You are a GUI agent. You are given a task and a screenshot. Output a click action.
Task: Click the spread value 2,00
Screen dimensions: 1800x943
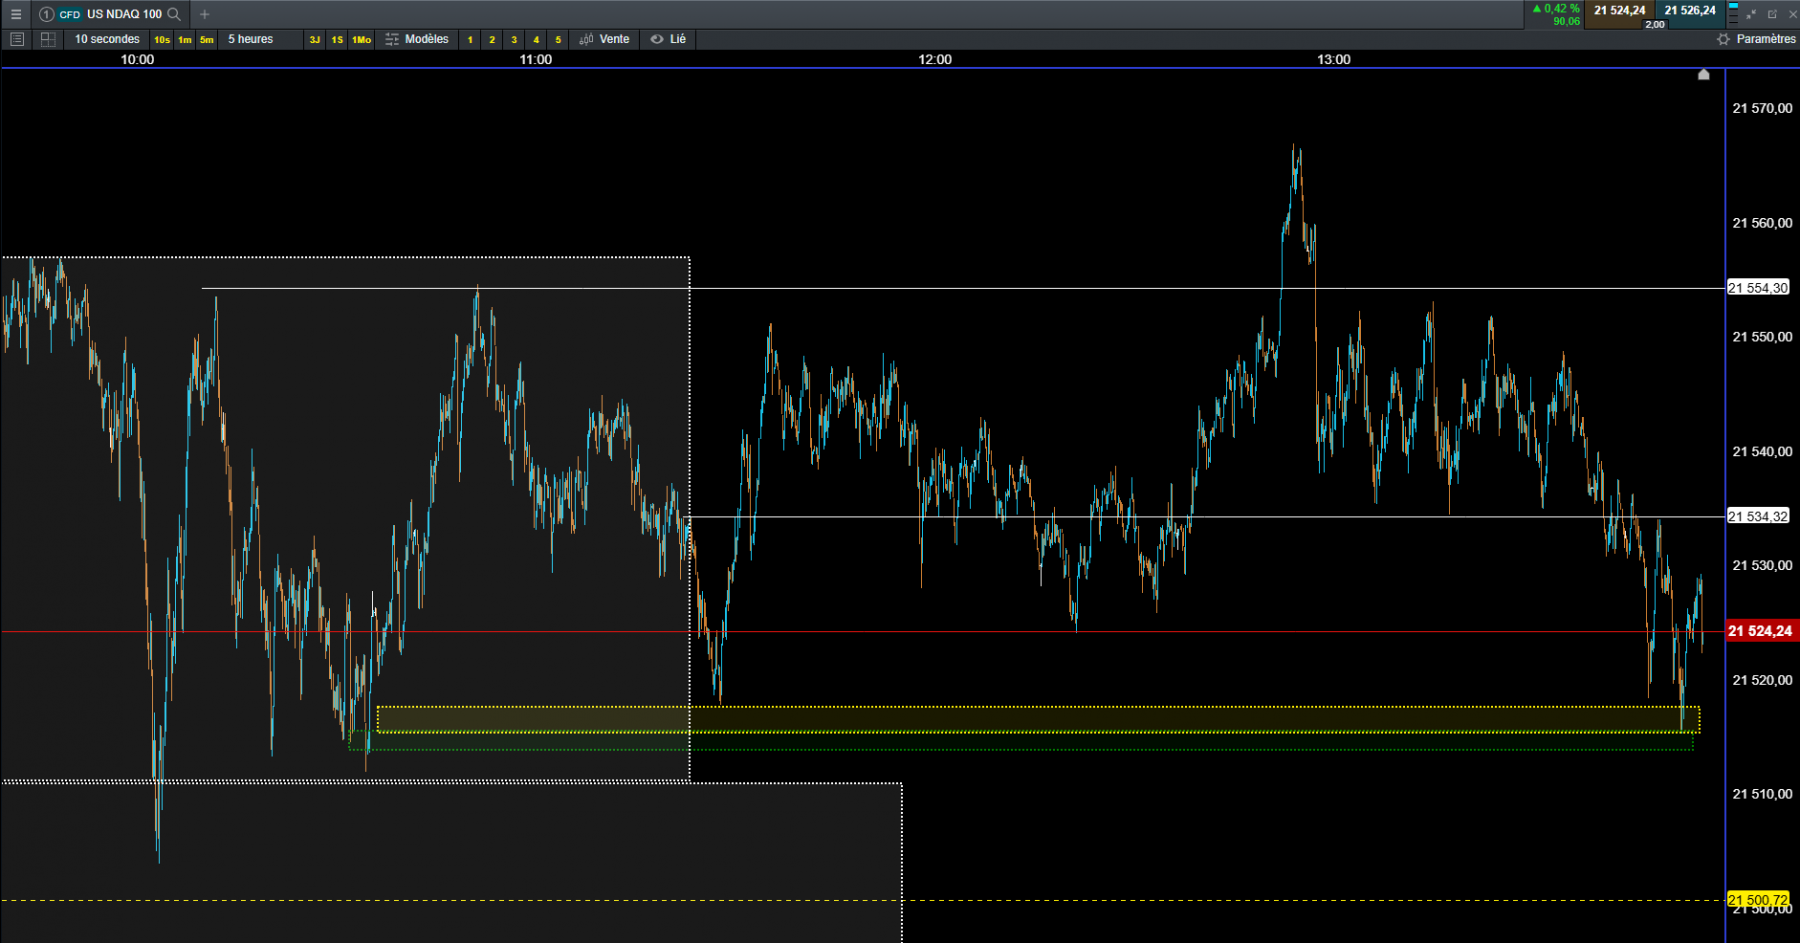1655,24
